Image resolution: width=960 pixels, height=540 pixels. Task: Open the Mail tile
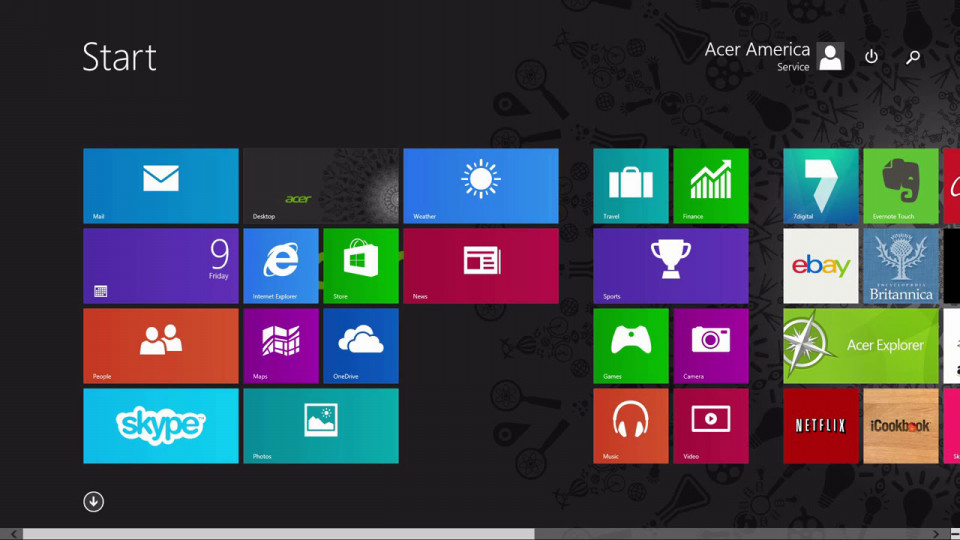coord(161,186)
